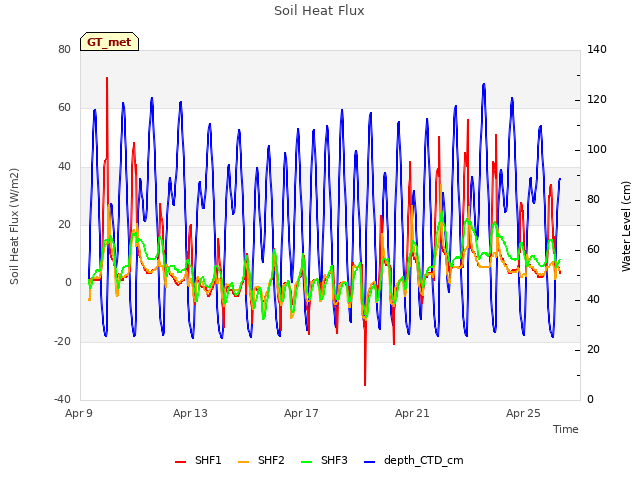Click the 100 label on right axis
The width and height of the screenshot is (640, 480).
597,149
